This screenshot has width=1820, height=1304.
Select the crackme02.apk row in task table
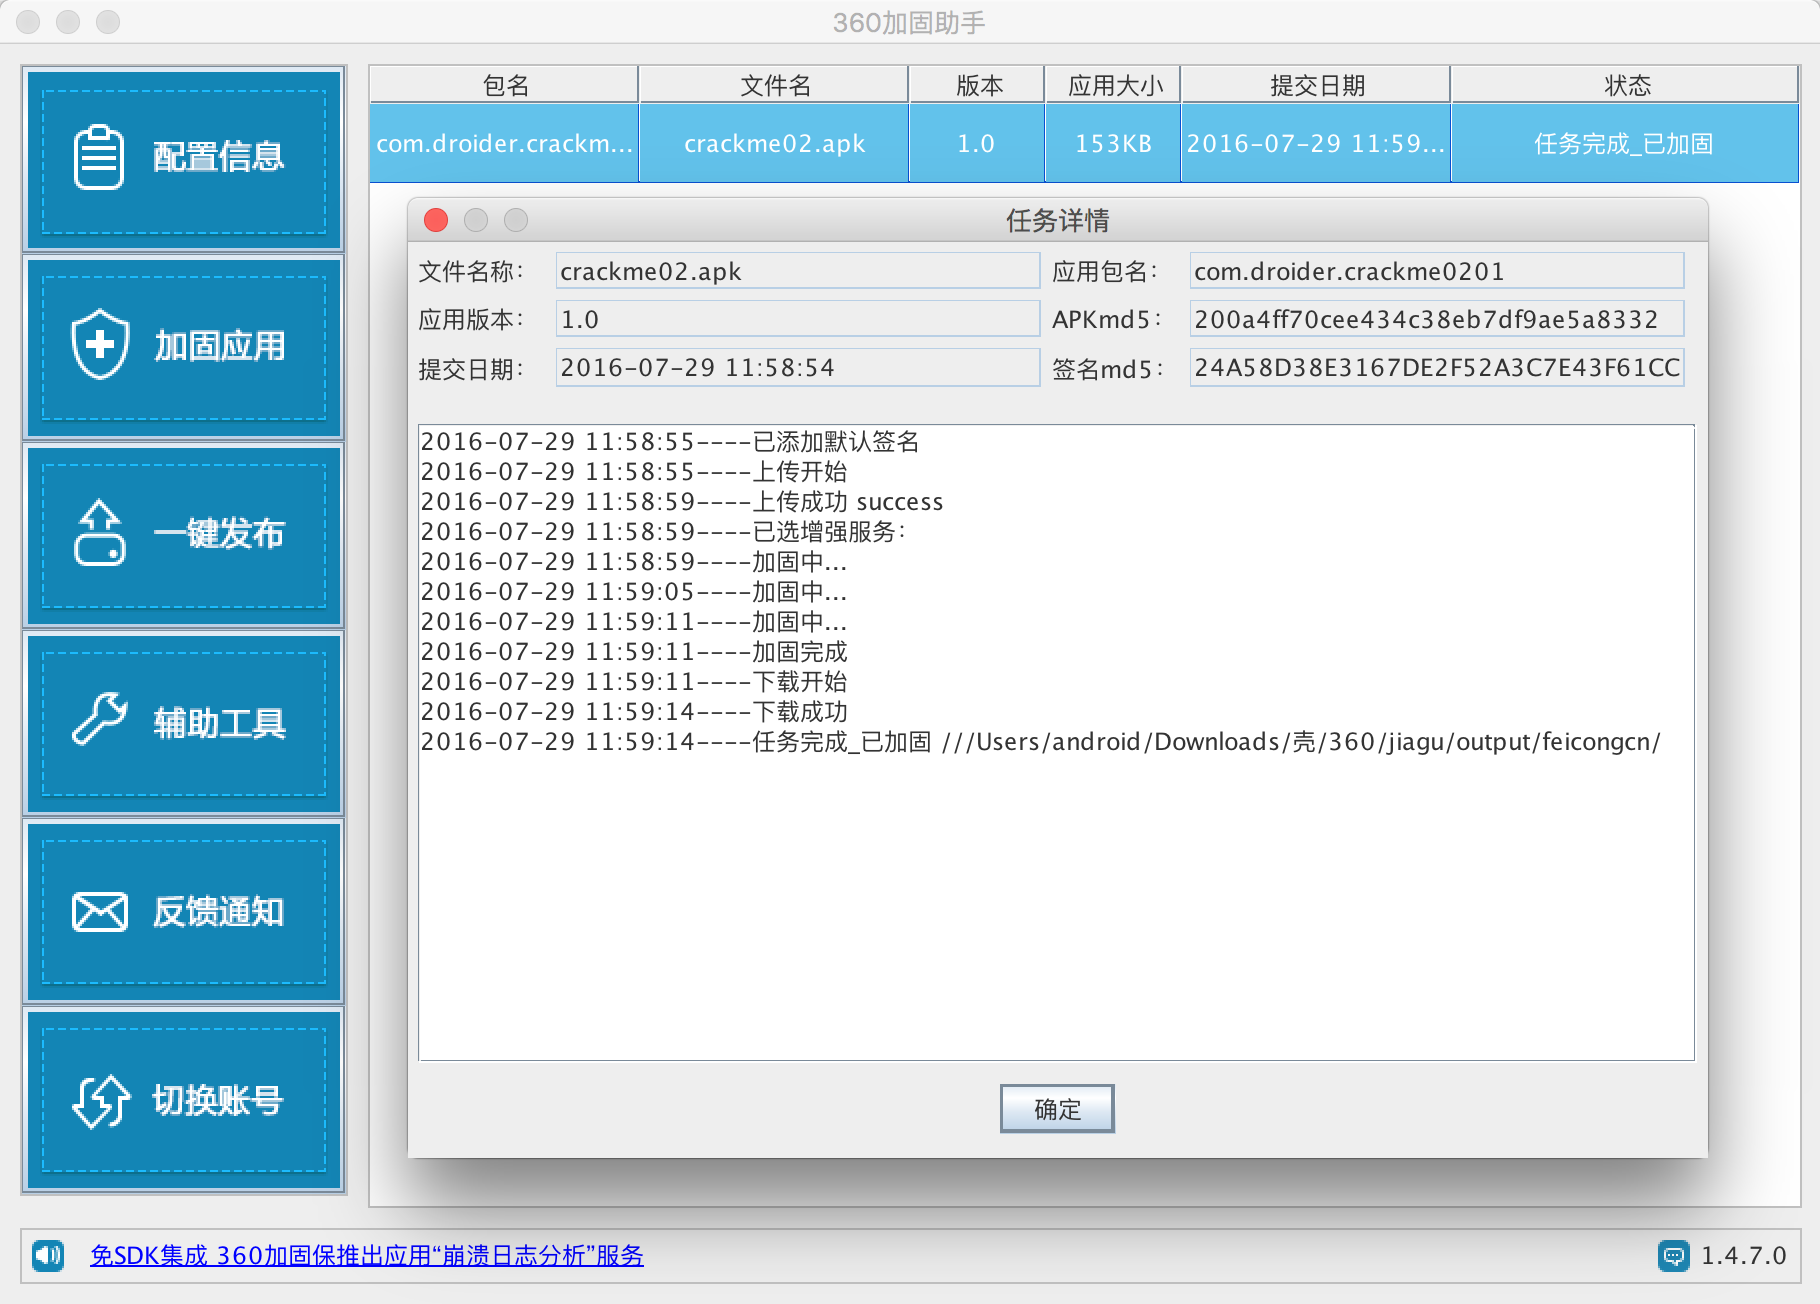[x=774, y=144]
